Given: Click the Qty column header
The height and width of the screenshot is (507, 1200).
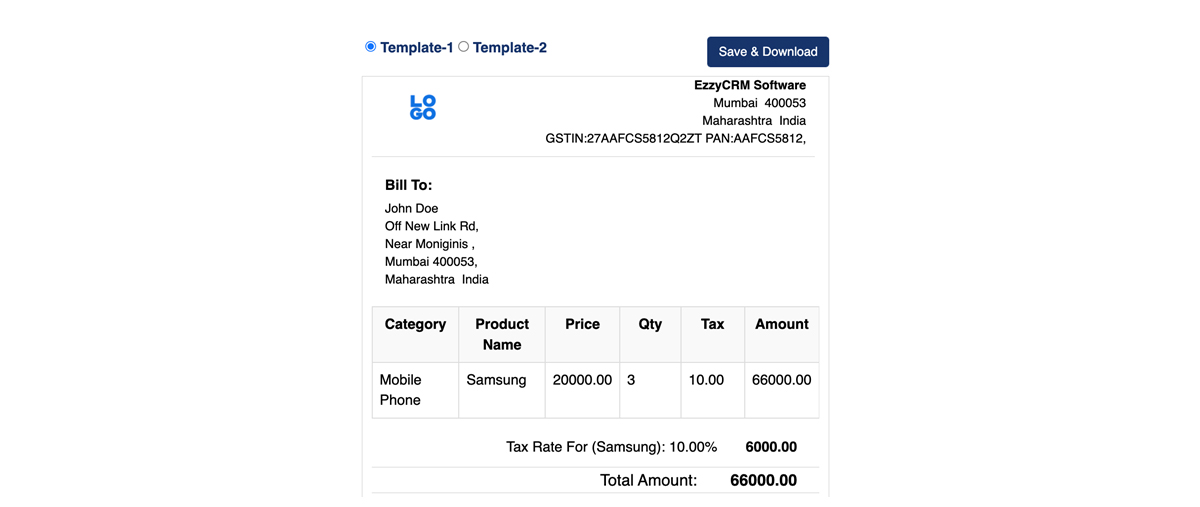Looking at the screenshot, I should coord(650,324).
